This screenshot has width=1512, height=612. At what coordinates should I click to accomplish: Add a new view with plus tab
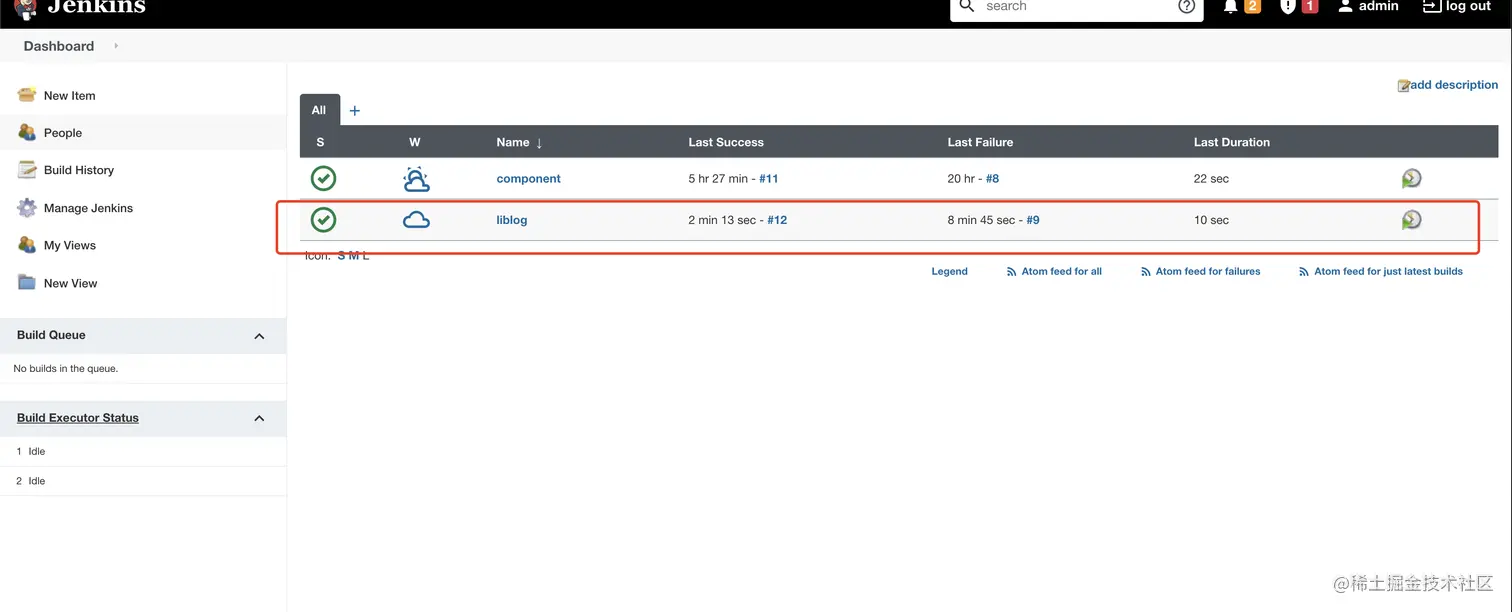click(354, 111)
